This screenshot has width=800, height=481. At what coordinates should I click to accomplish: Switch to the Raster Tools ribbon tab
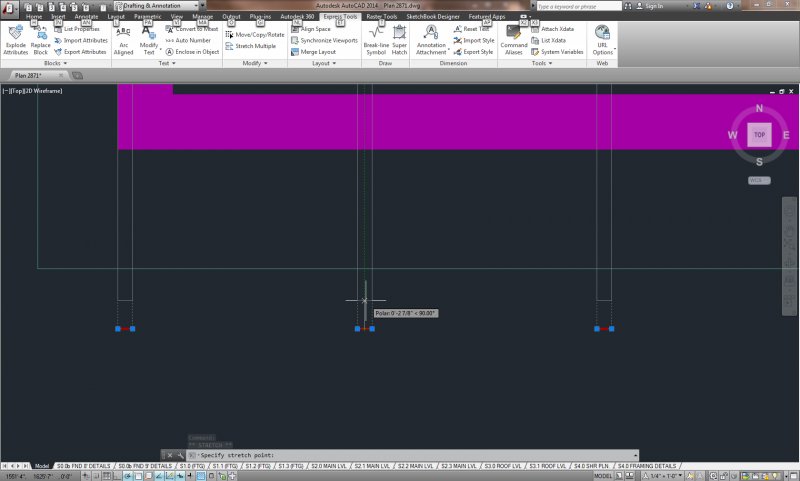click(x=382, y=17)
